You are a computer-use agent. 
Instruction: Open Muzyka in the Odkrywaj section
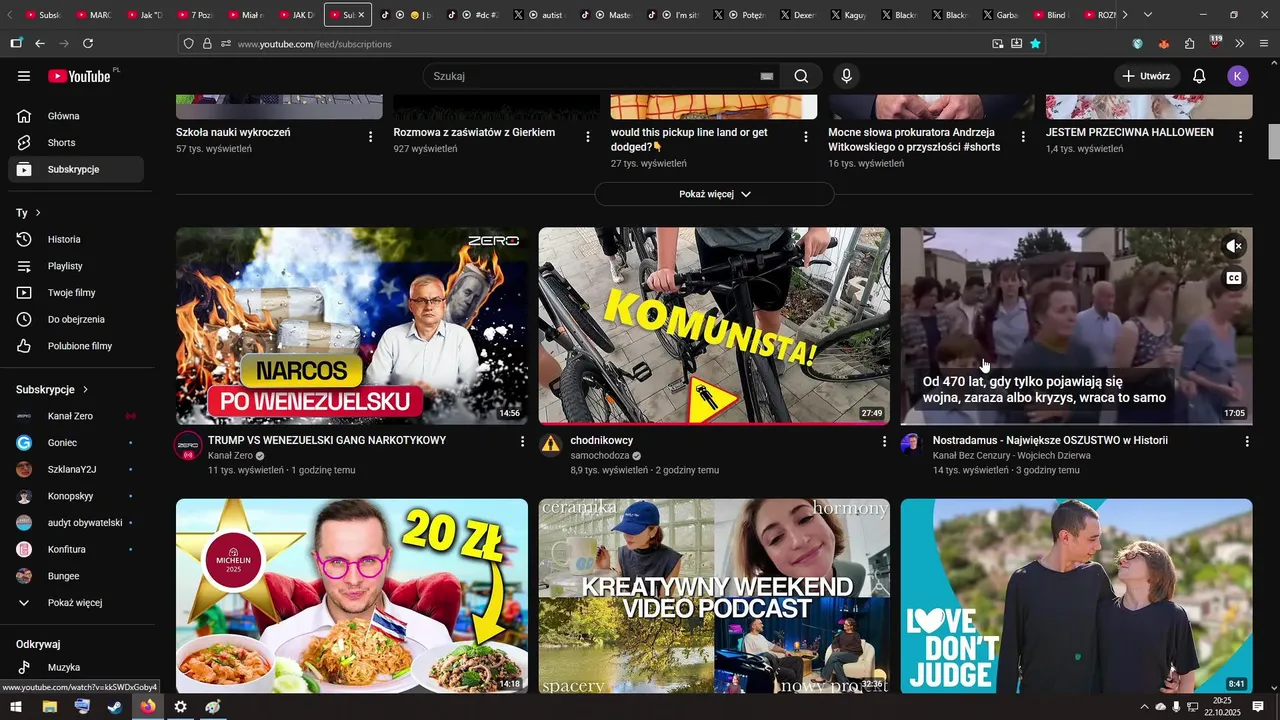pyautogui.click(x=76, y=668)
